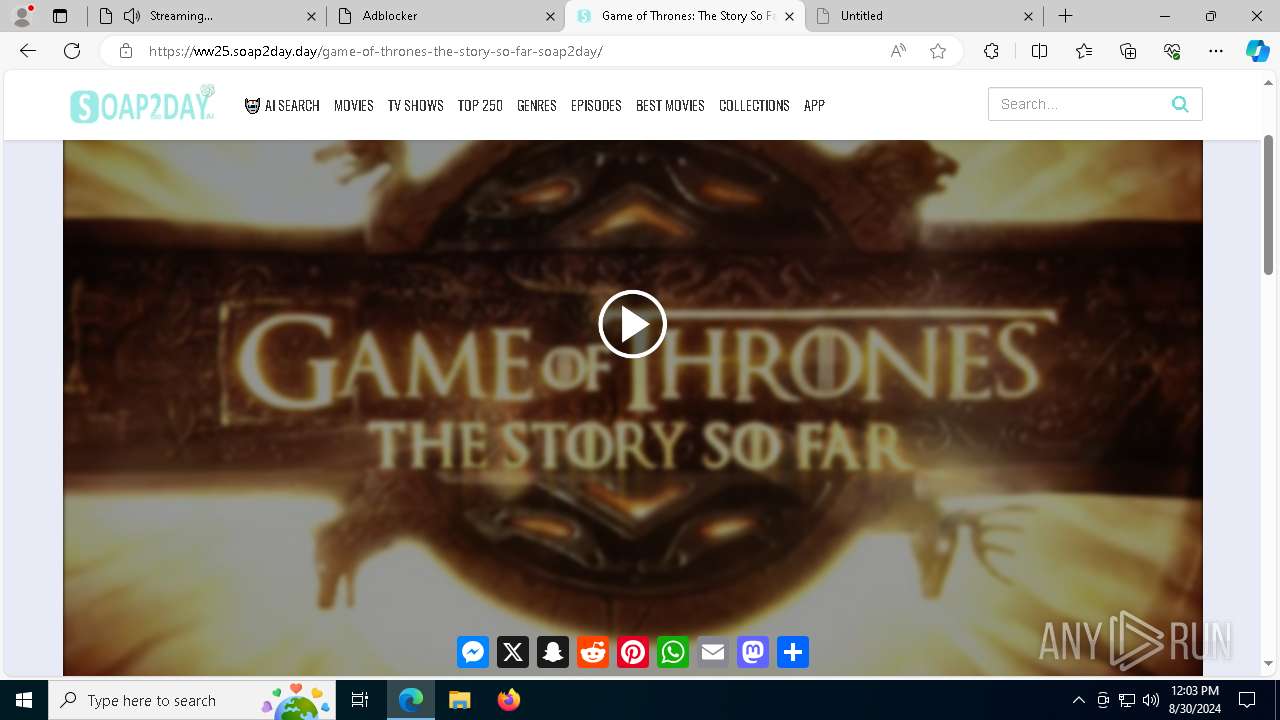Viewport: 1280px width, 720px height.
Task: Open Edge Settings and more menu
Action: [1216, 51]
